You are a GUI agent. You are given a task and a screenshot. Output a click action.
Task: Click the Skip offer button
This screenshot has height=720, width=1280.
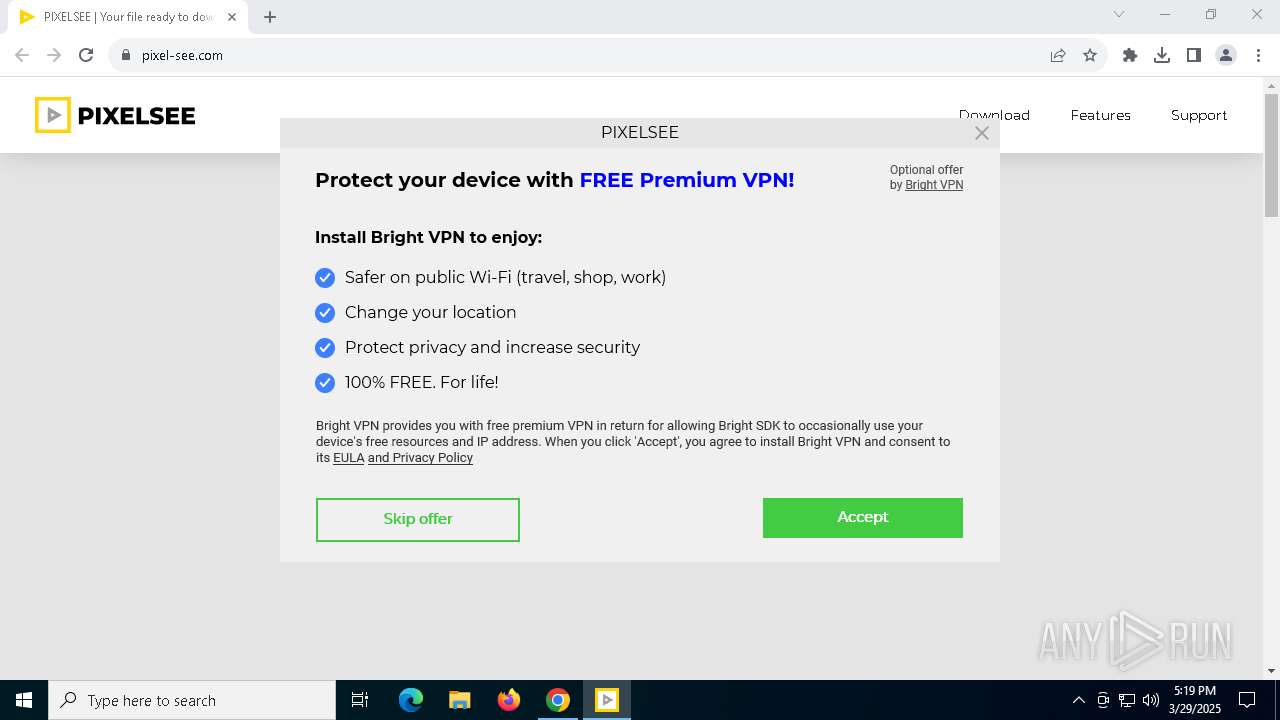pyautogui.click(x=418, y=519)
